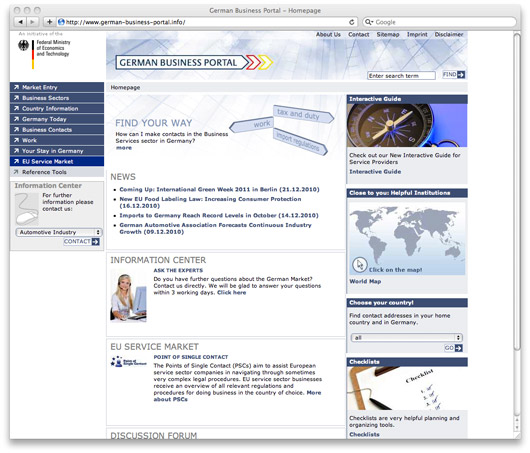Open German Automotive Association Forecasts news link
This screenshot has width=530, height=453.
[215, 228]
